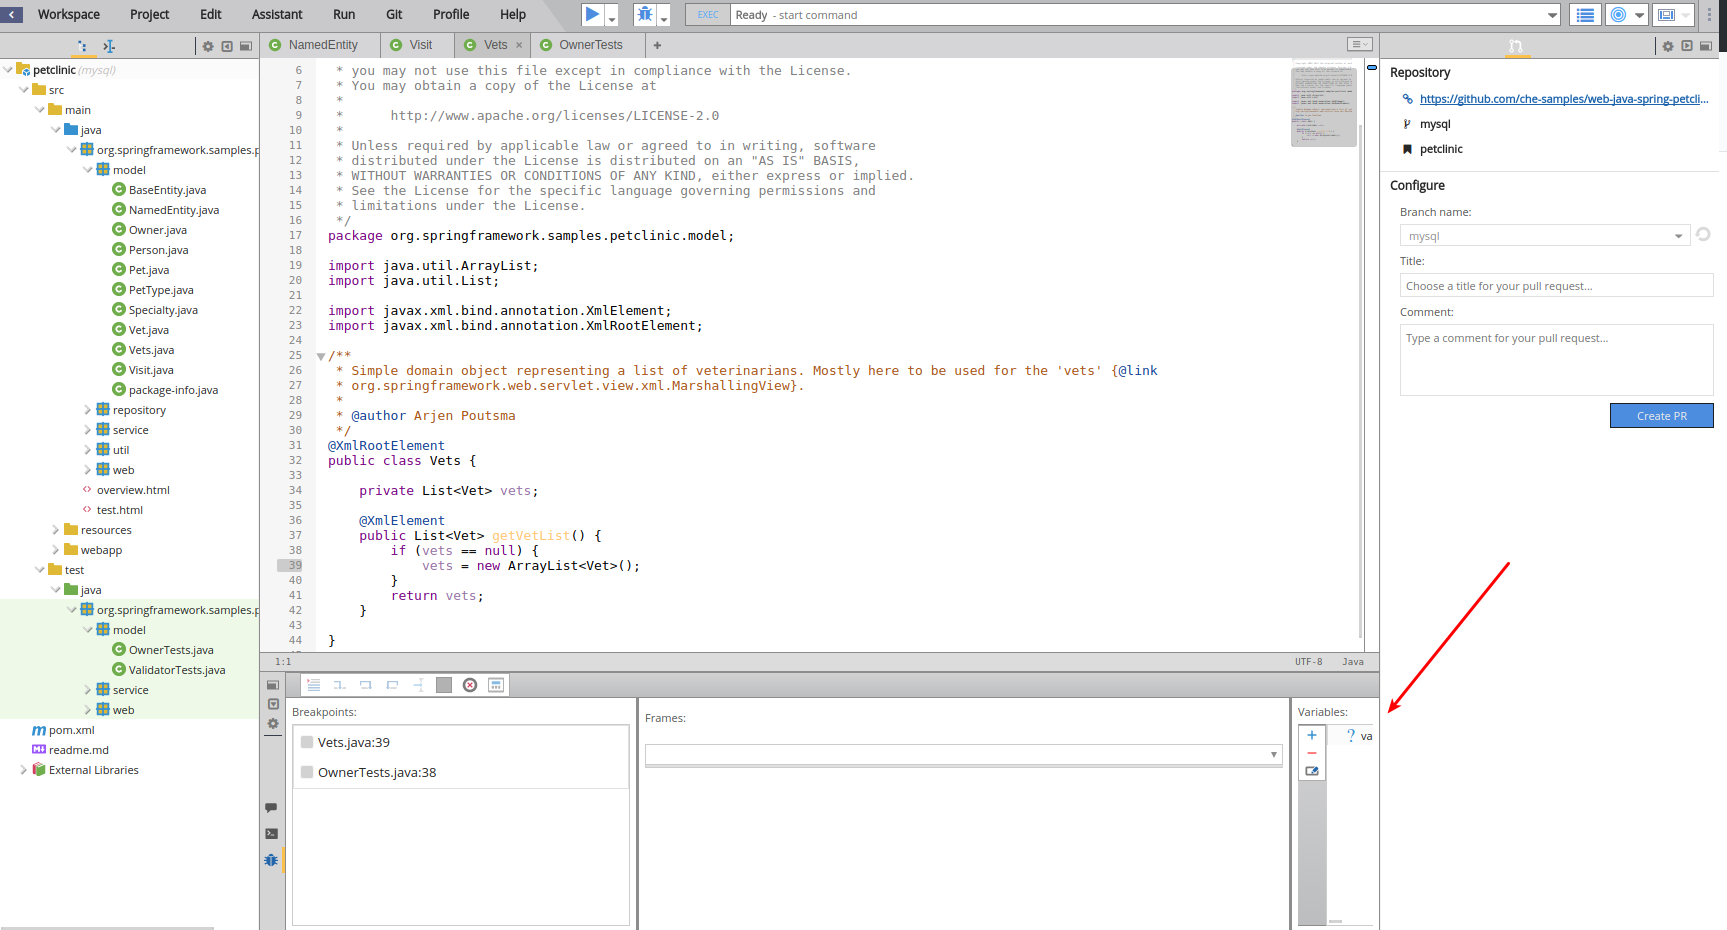Open the Git menu
This screenshot has height=930, width=1727.
pyautogui.click(x=394, y=14)
